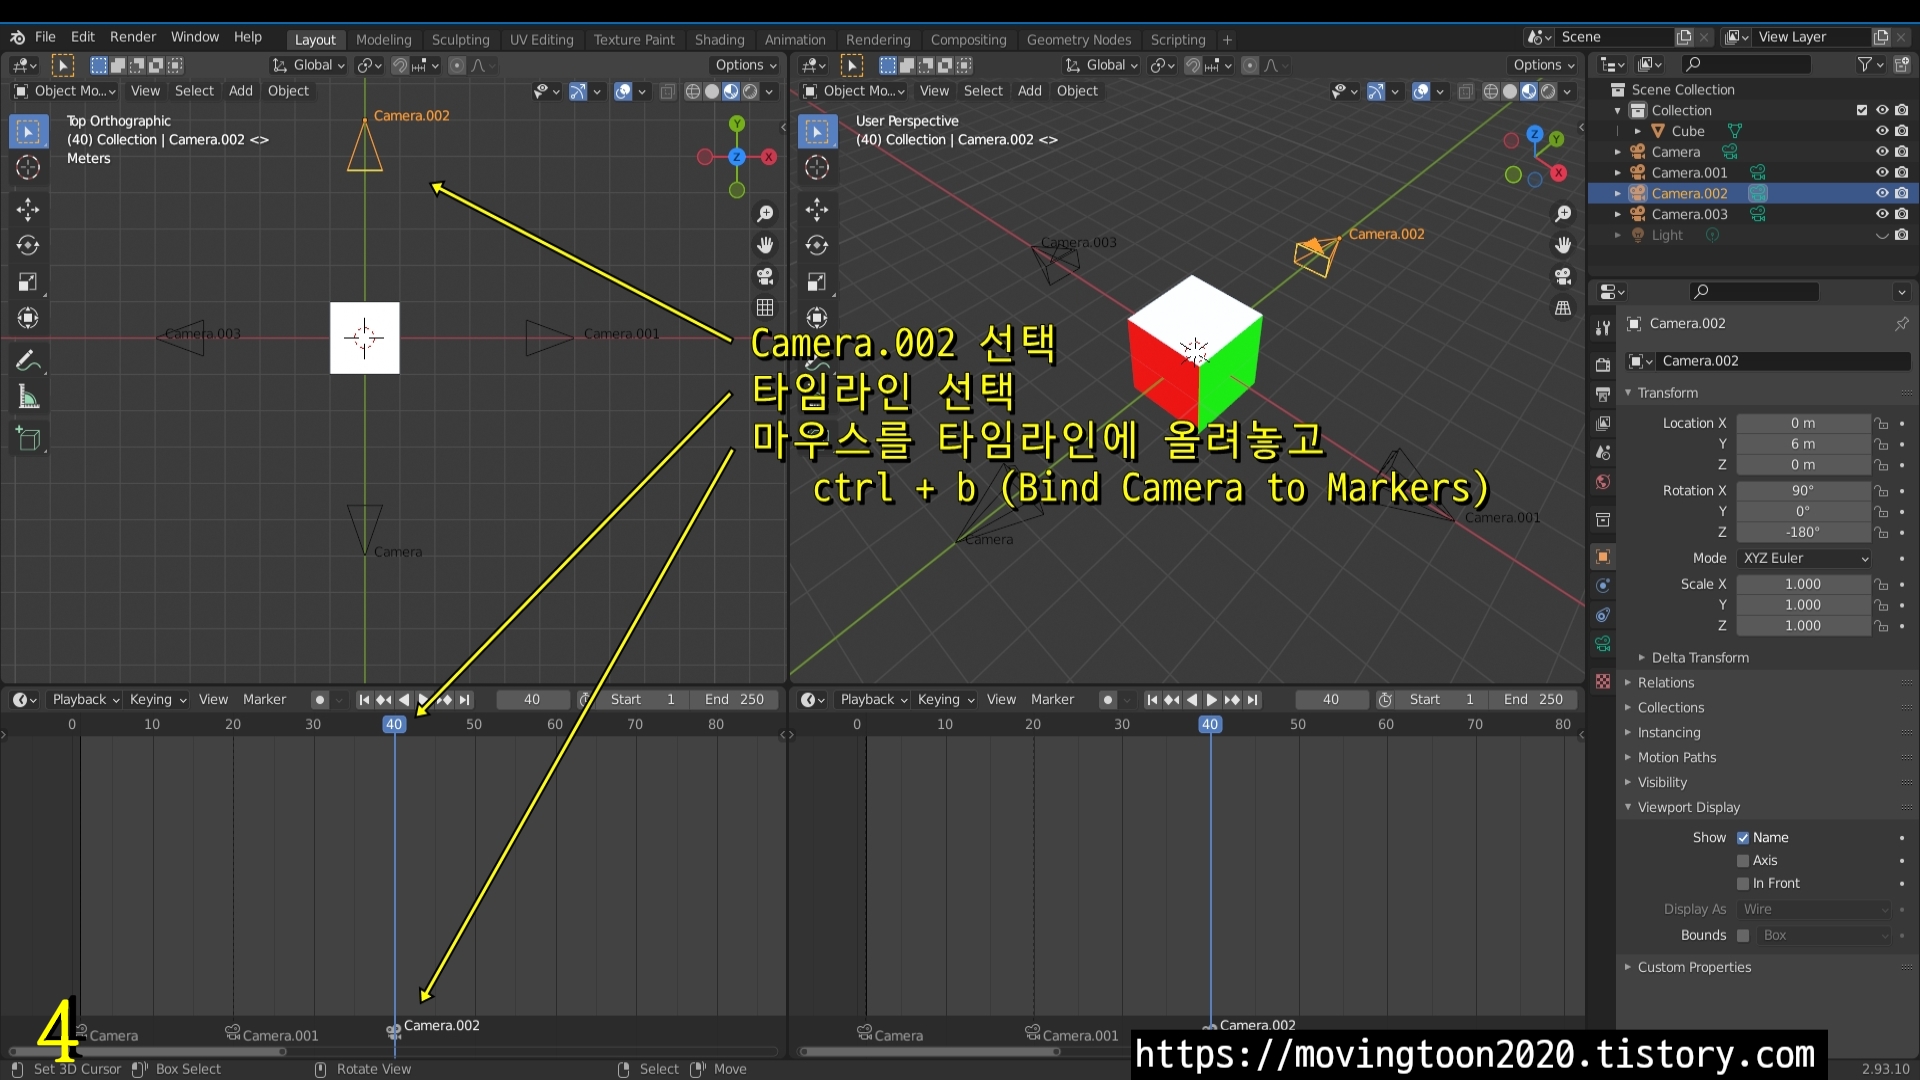
Task: Open Global transform orientation dropdown in left viewport
Action: click(309, 65)
